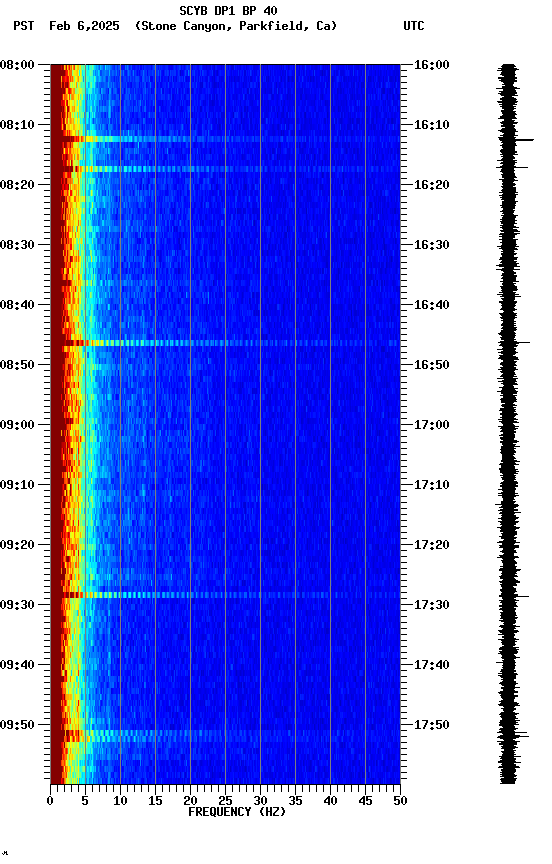The image size is (552, 864).
Task: Select the 08:40 PST time label
Action: pyautogui.click(x=17, y=305)
